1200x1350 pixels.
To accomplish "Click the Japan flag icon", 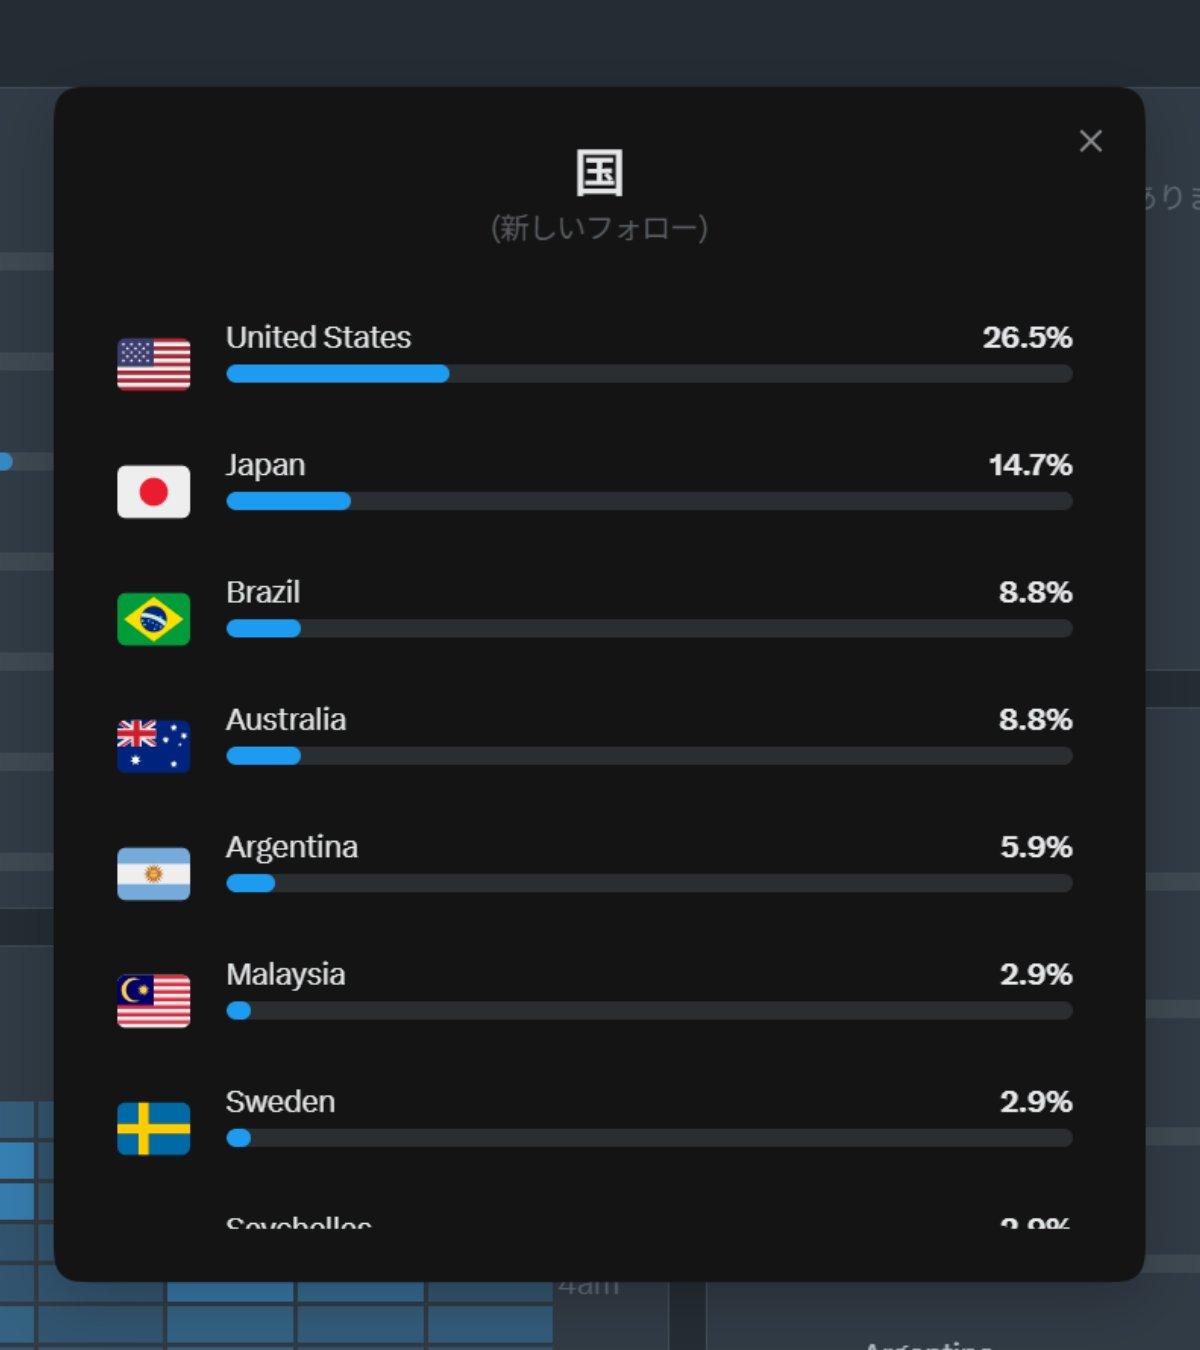I will pos(153,492).
